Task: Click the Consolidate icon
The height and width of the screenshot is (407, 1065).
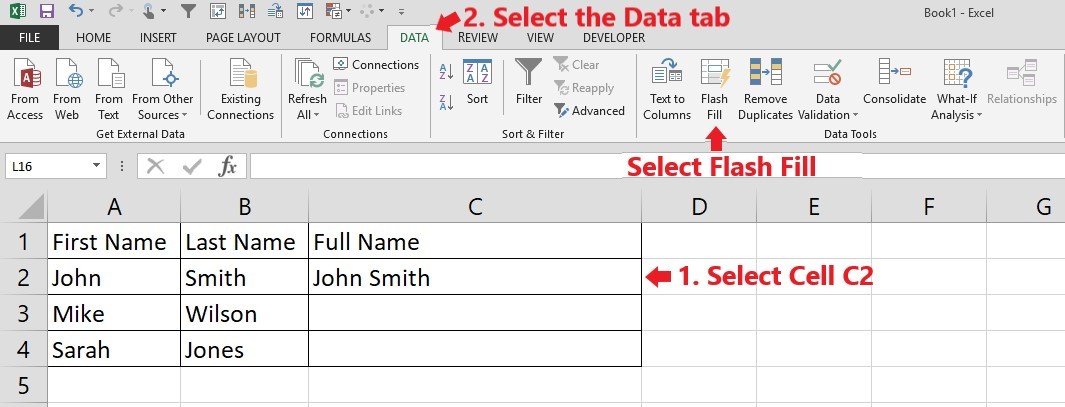Action: pyautogui.click(x=895, y=73)
